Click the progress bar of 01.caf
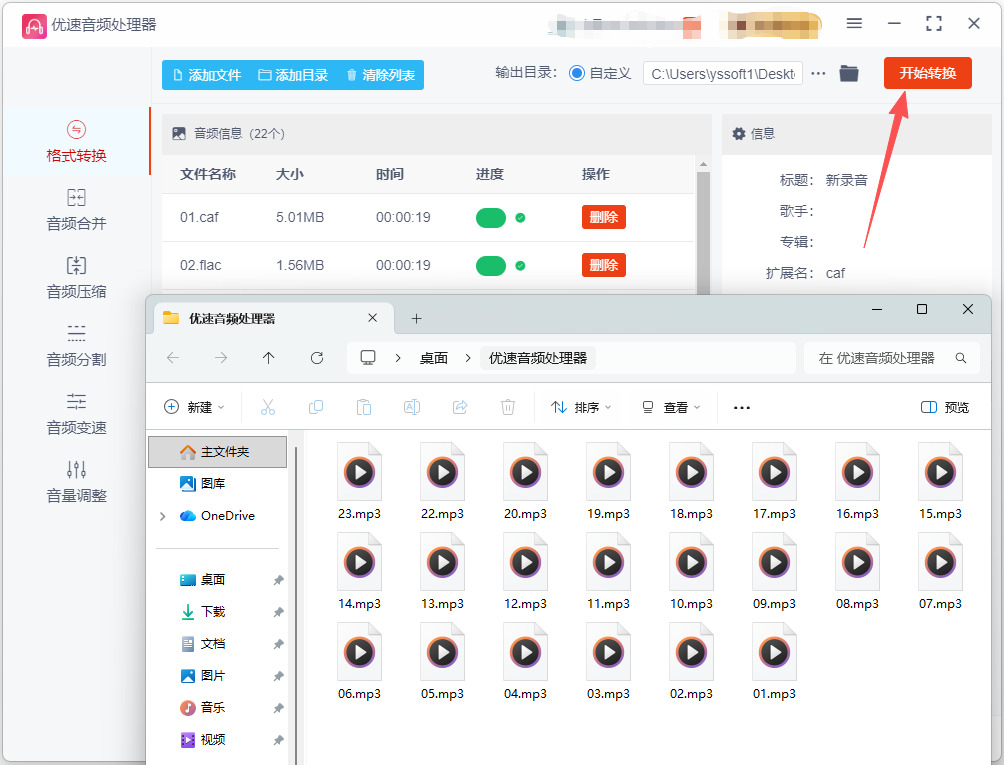1004x765 pixels. (490, 218)
